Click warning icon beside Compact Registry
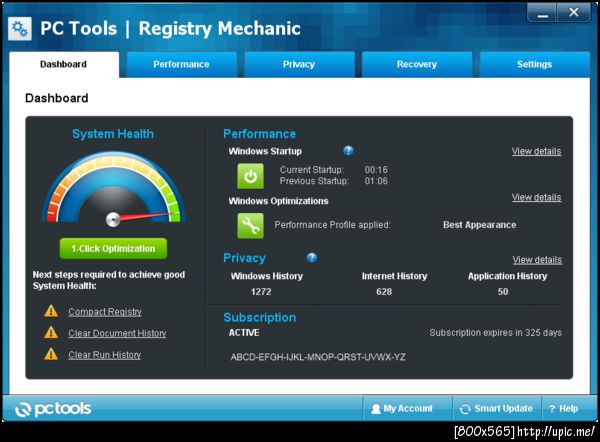The image size is (600, 442). tap(51, 311)
